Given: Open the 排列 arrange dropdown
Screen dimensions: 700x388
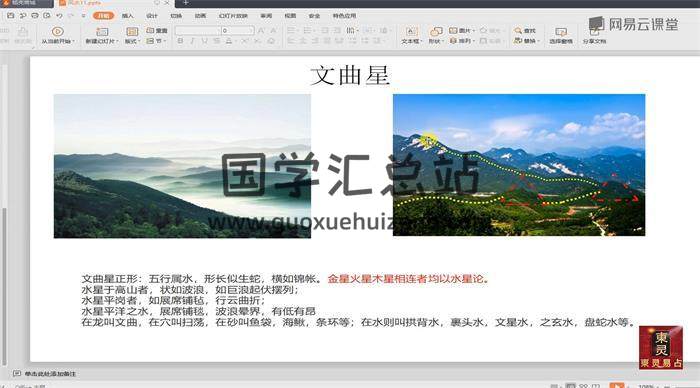Looking at the screenshot, I should 461,41.
